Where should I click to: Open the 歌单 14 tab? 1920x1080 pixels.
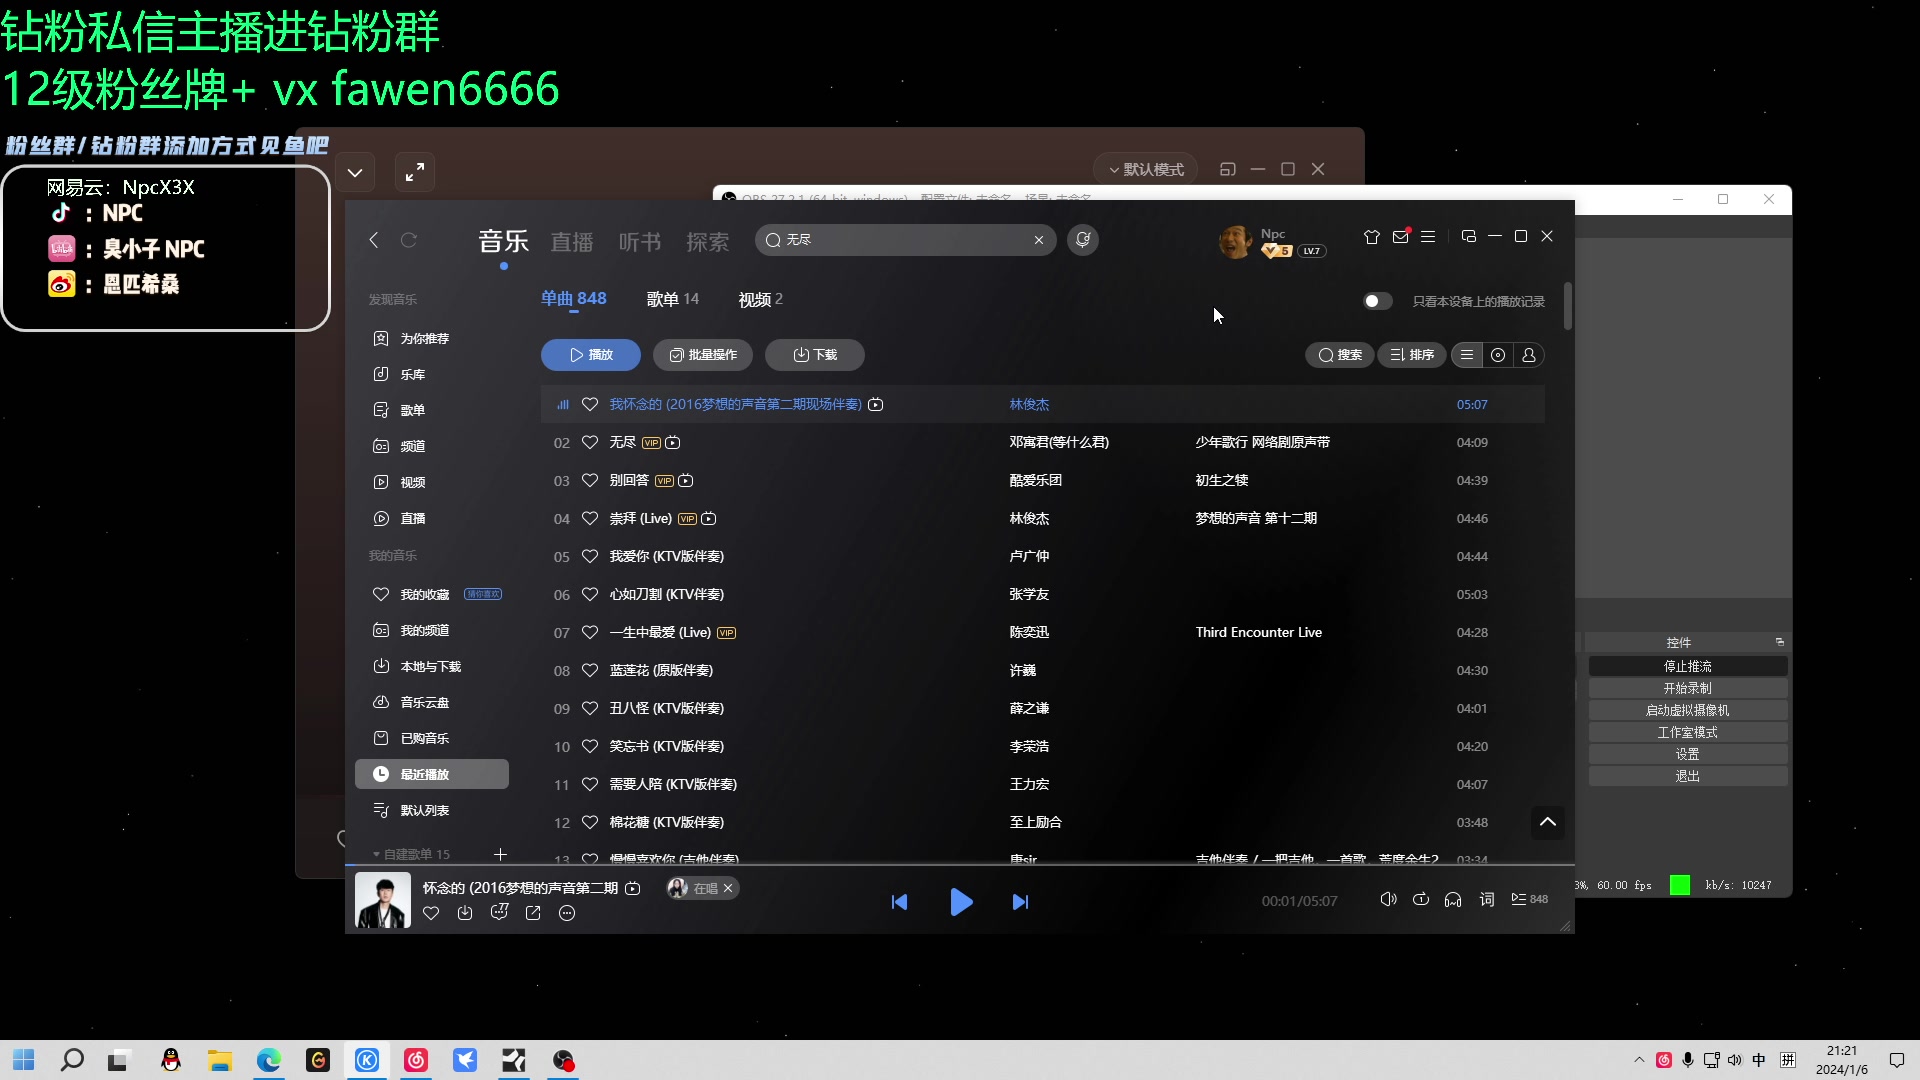[x=673, y=299]
